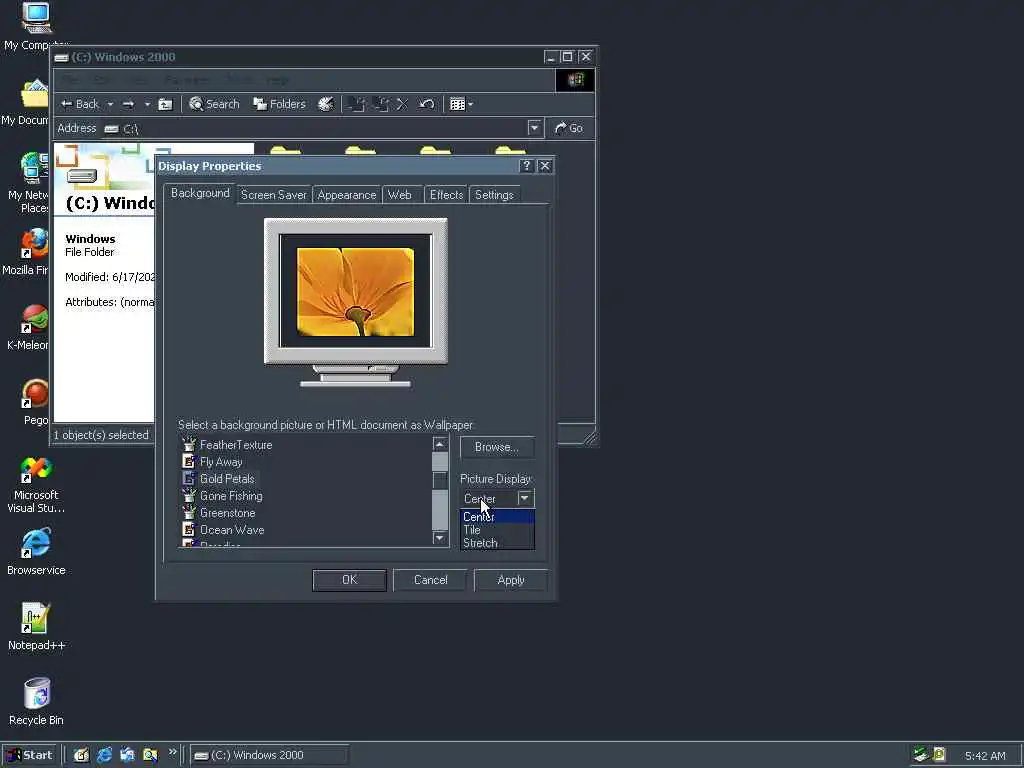Viewport: 1024px width, 768px height.
Task: Click Apply in Display Properties
Action: point(511,580)
